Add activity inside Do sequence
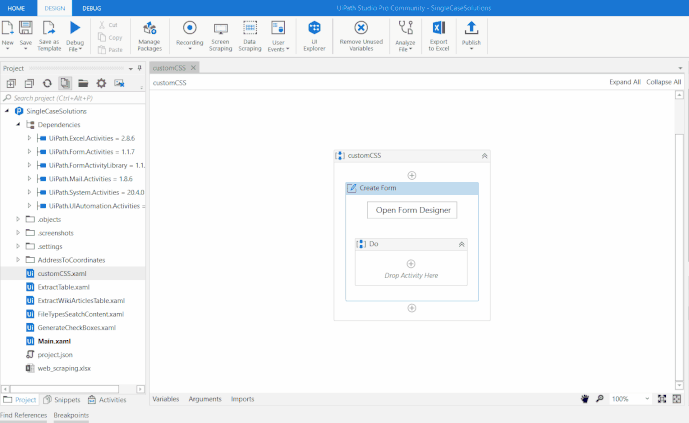This screenshot has width=689, height=423. tap(411, 264)
